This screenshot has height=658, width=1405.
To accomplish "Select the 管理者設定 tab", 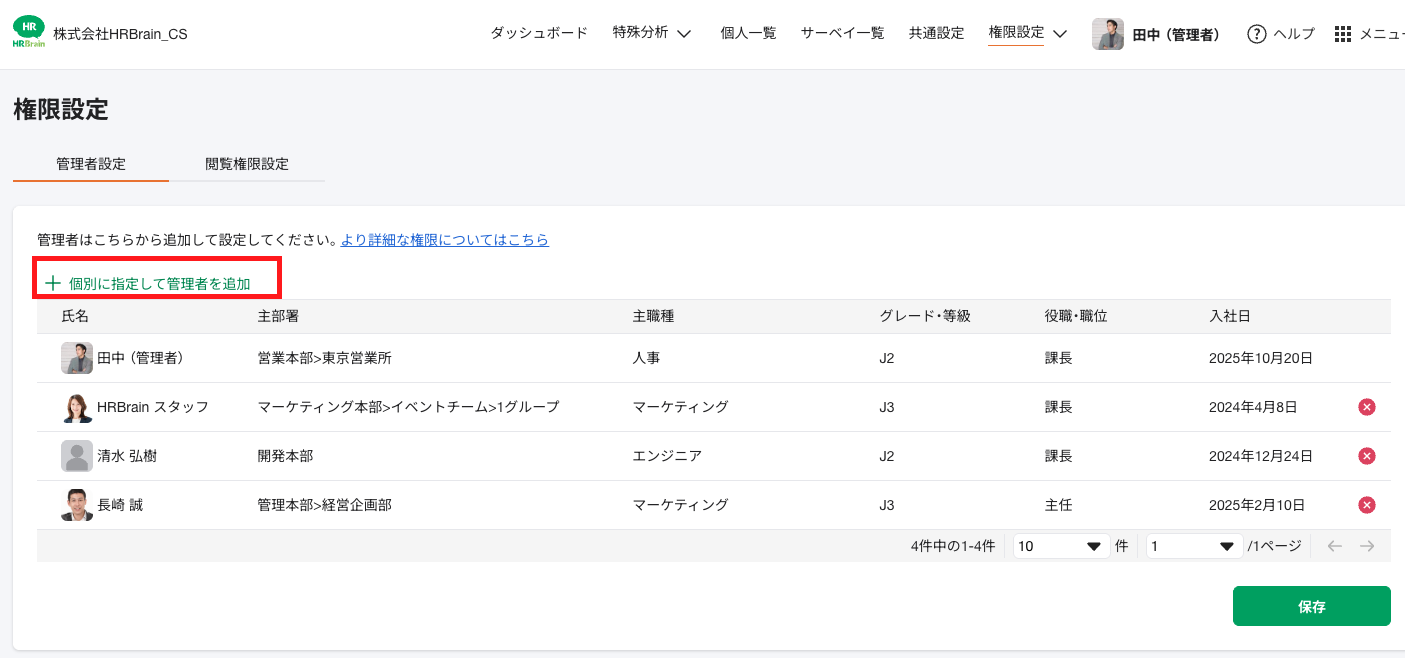I will pyautogui.click(x=89, y=164).
